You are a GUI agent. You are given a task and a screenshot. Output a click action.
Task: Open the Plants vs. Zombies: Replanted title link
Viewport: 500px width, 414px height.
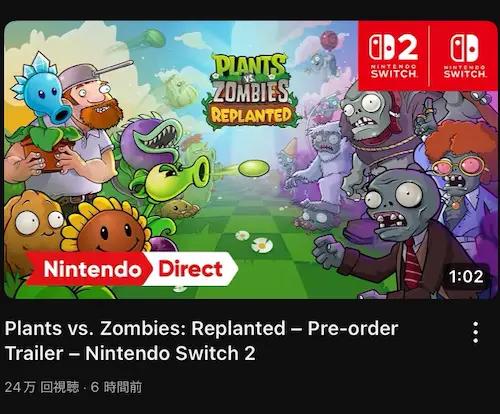[201, 341]
